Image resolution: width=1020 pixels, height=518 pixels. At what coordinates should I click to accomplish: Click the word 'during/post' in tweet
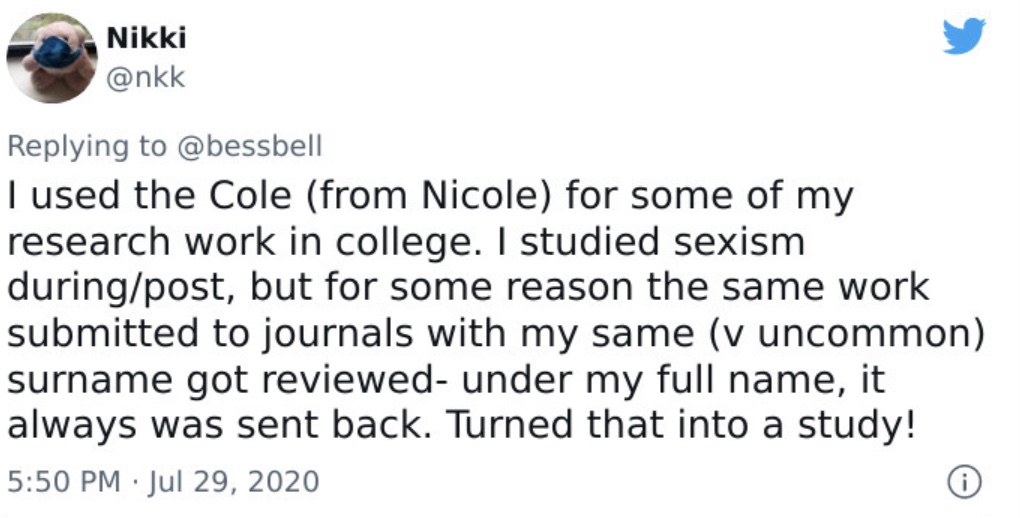click(x=114, y=289)
